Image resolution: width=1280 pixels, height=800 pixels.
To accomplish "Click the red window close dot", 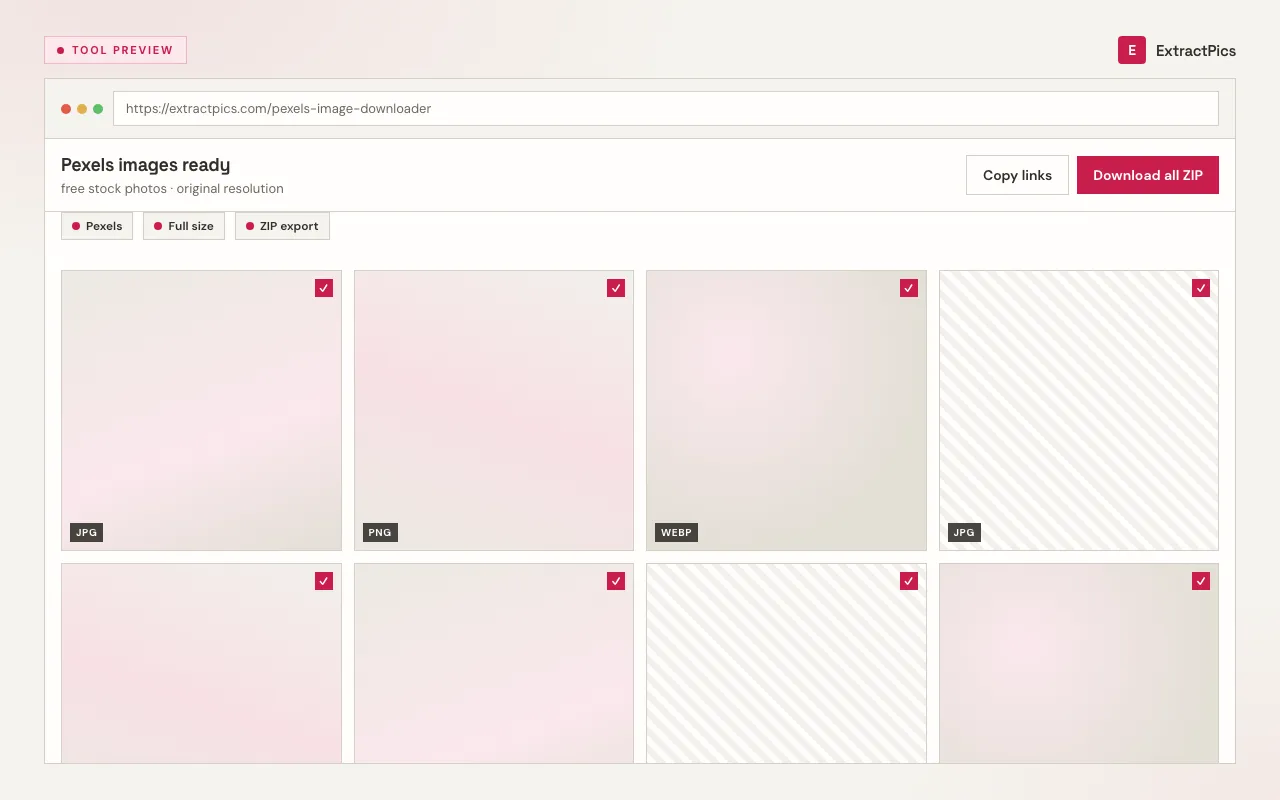I will click(66, 109).
